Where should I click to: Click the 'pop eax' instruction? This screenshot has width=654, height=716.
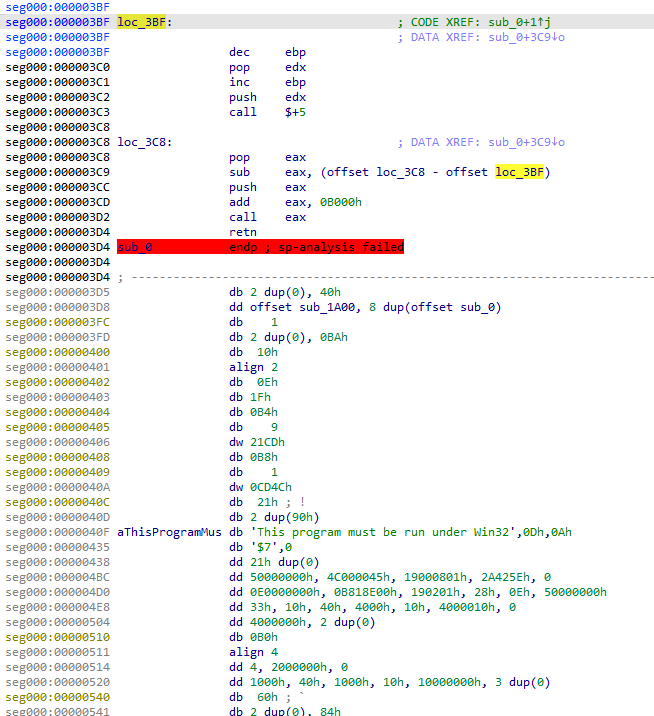(x=267, y=157)
